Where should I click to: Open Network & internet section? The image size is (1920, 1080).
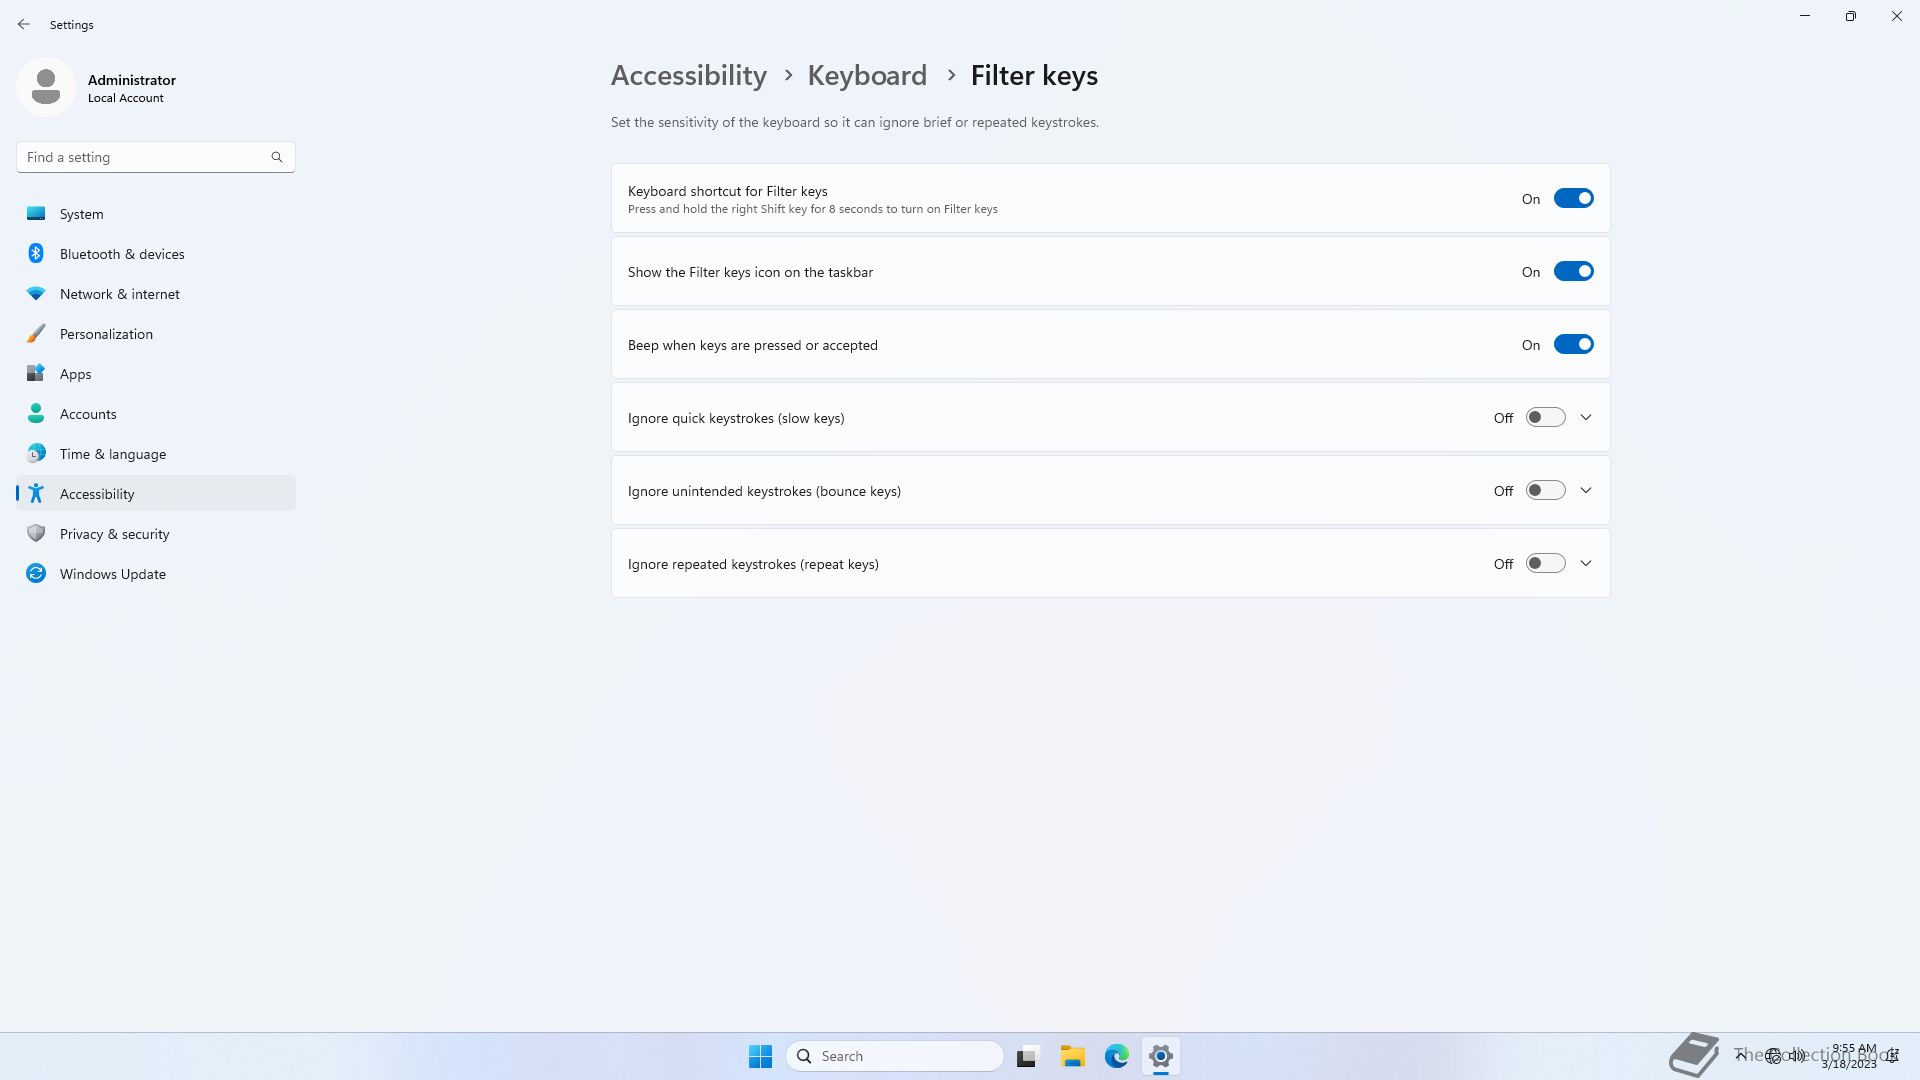click(119, 294)
